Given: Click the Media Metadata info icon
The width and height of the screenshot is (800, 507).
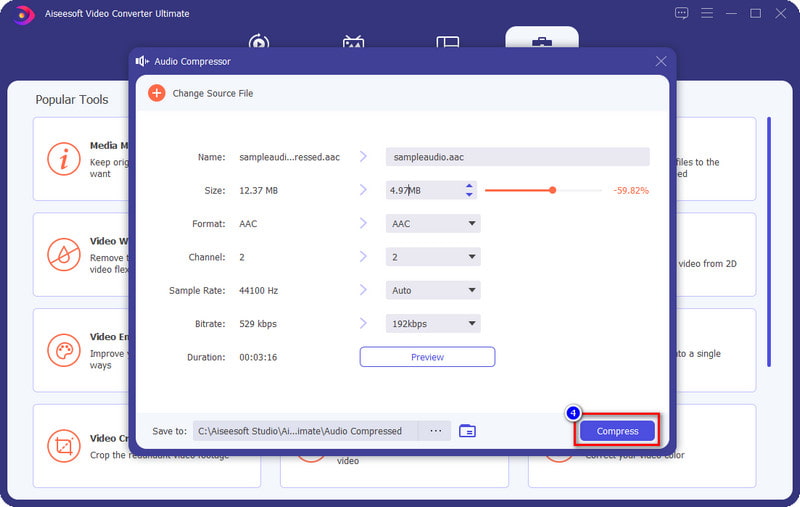Looking at the screenshot, I should [64, 159].
